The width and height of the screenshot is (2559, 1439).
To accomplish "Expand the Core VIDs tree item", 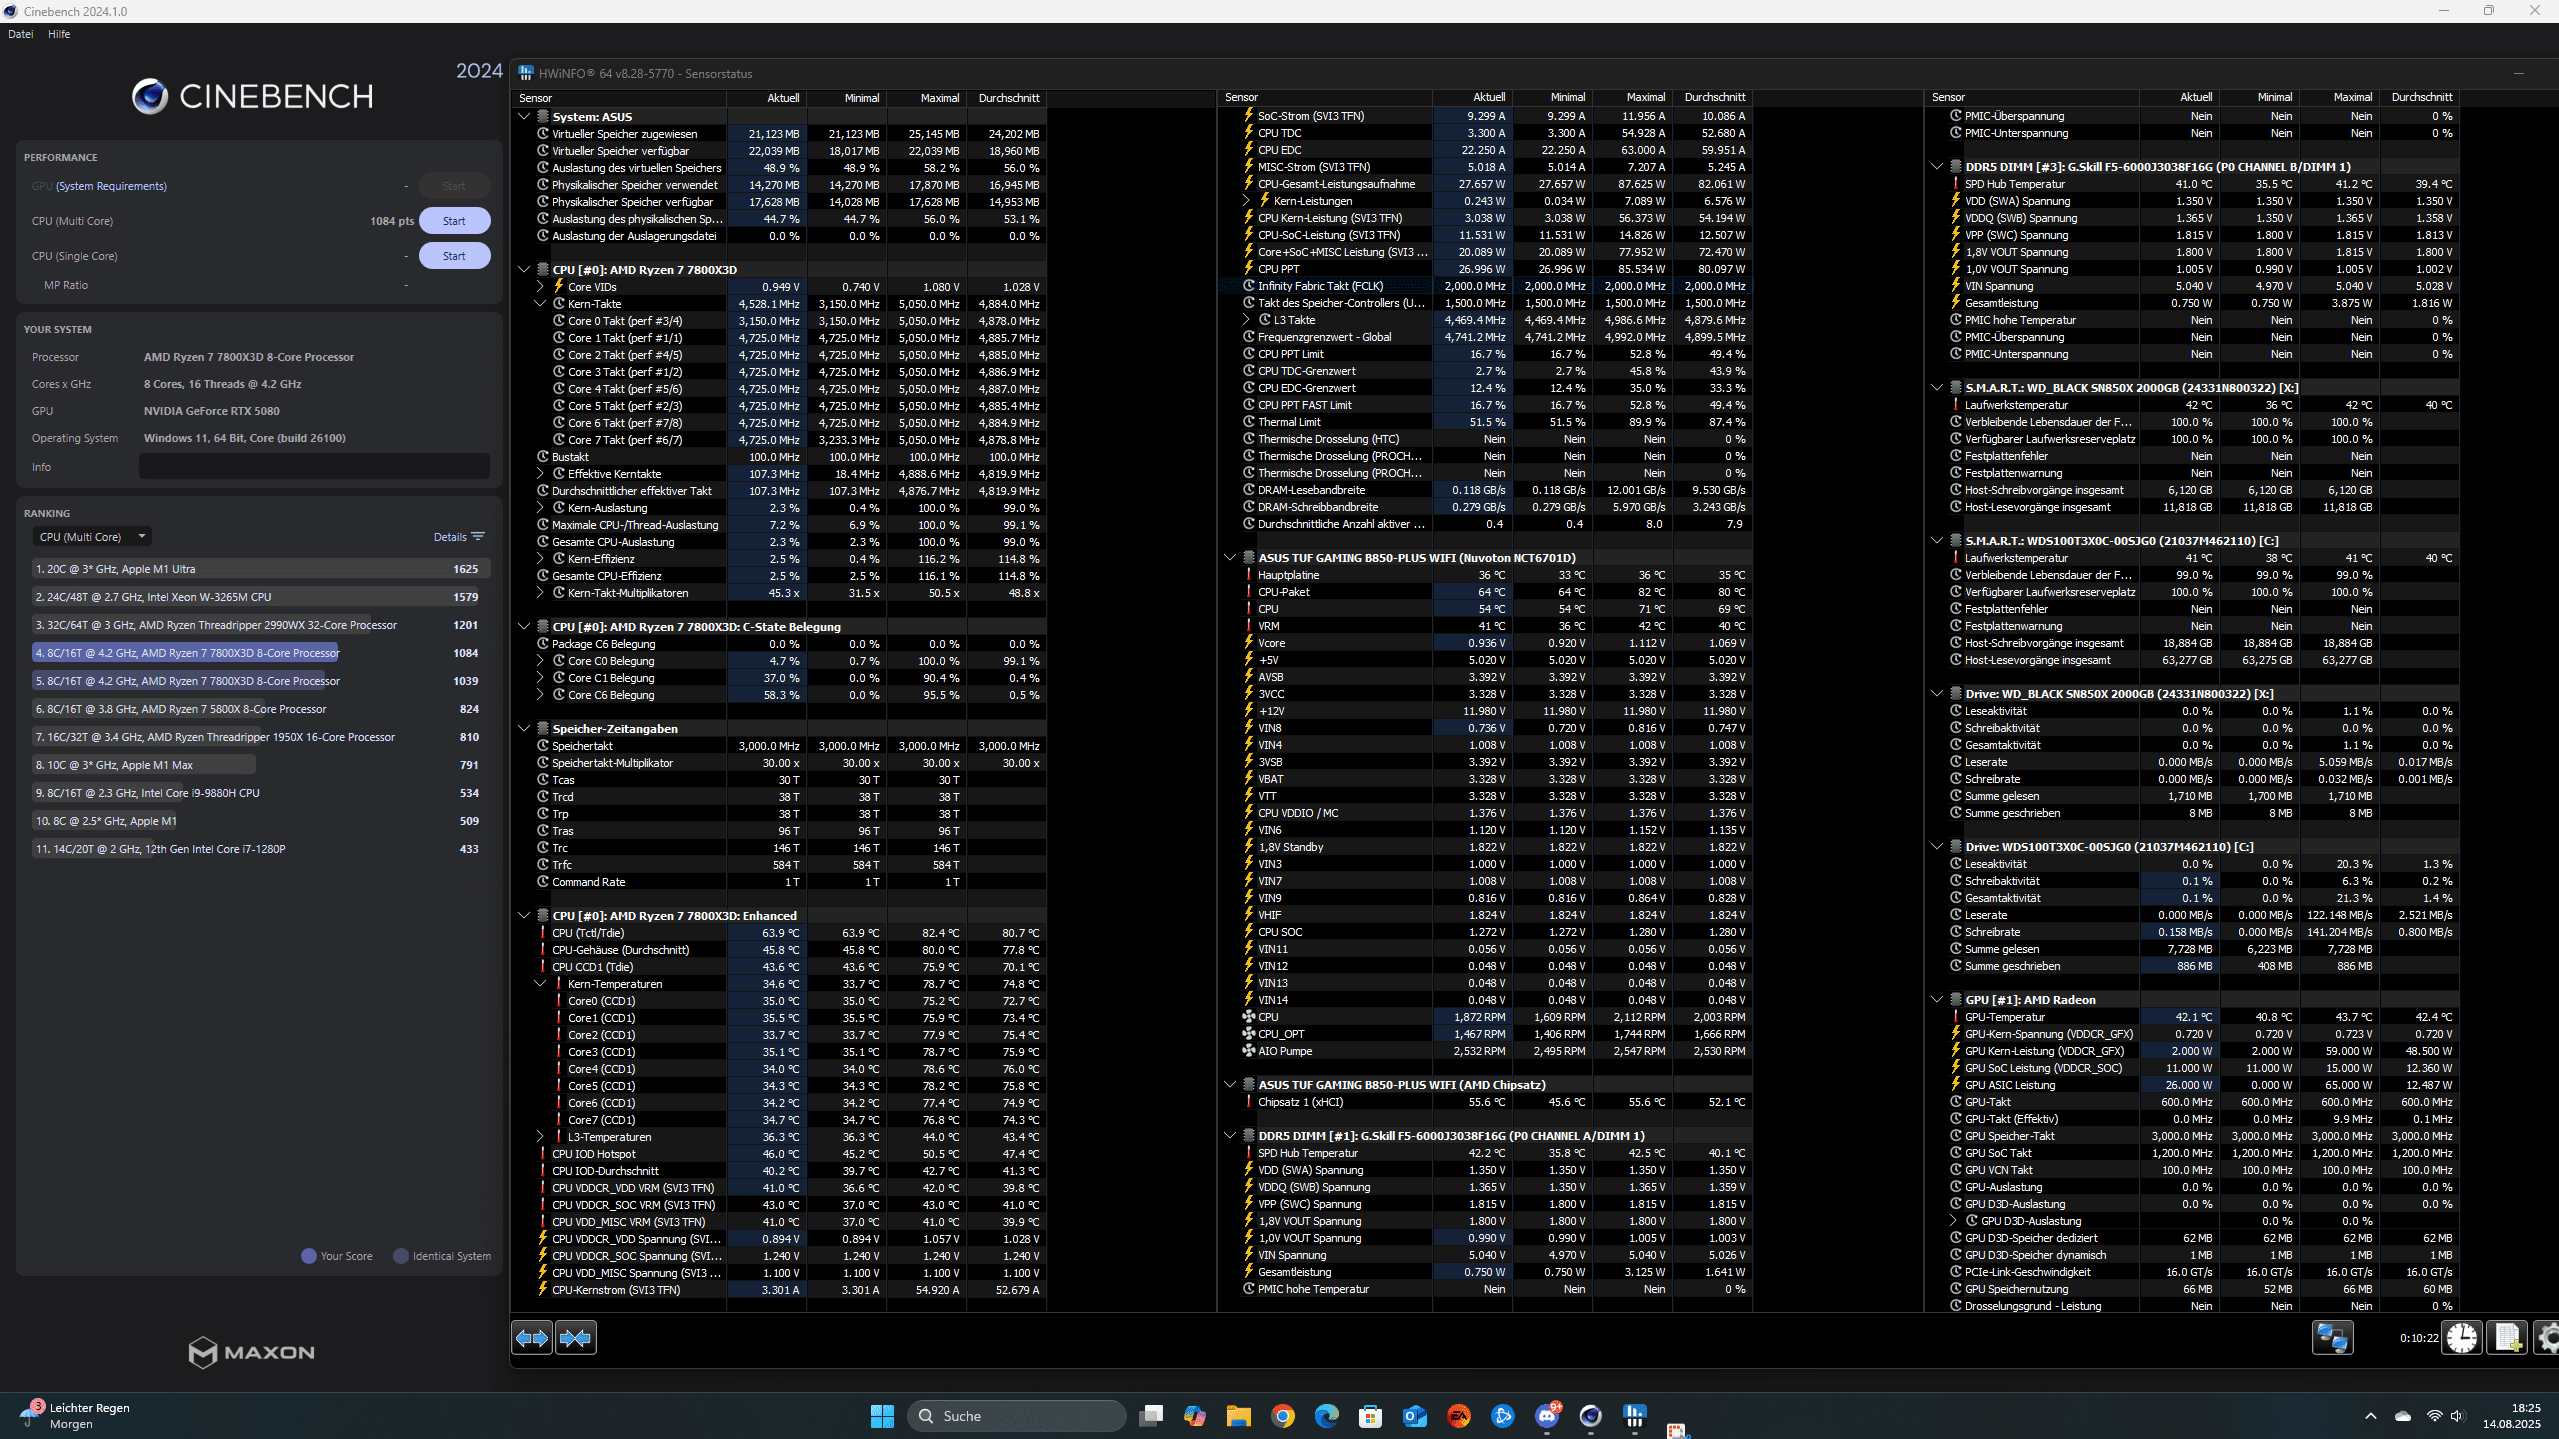I will (540, 287).
